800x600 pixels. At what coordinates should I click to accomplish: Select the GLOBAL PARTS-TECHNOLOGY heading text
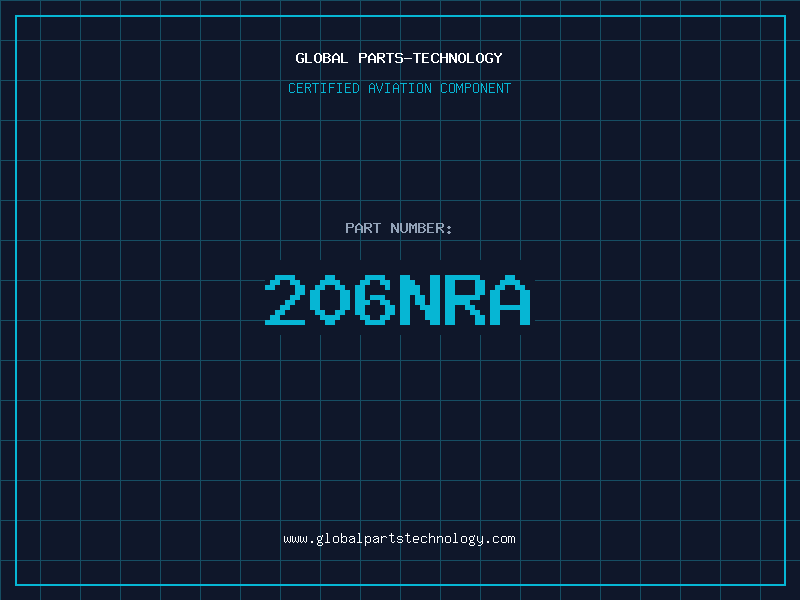(399, 58)
